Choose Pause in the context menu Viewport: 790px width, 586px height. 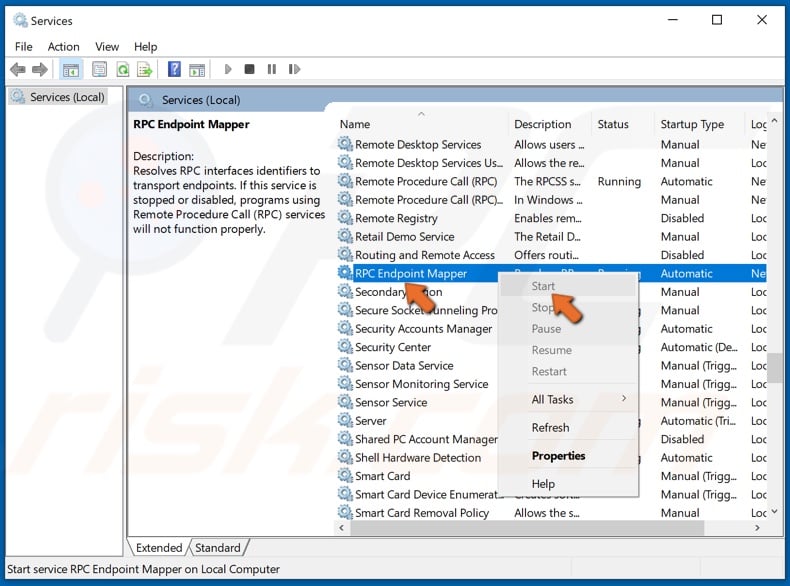(568, 329)
